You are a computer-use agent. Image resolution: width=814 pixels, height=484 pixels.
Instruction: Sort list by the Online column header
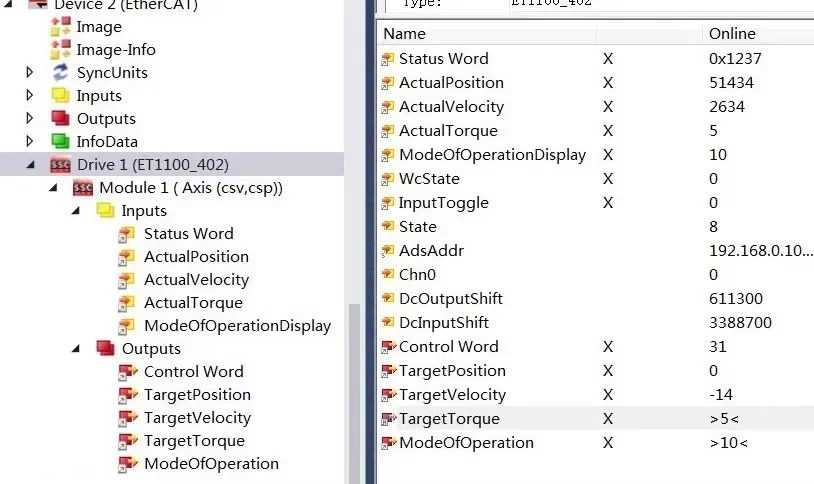pos(758,34)
